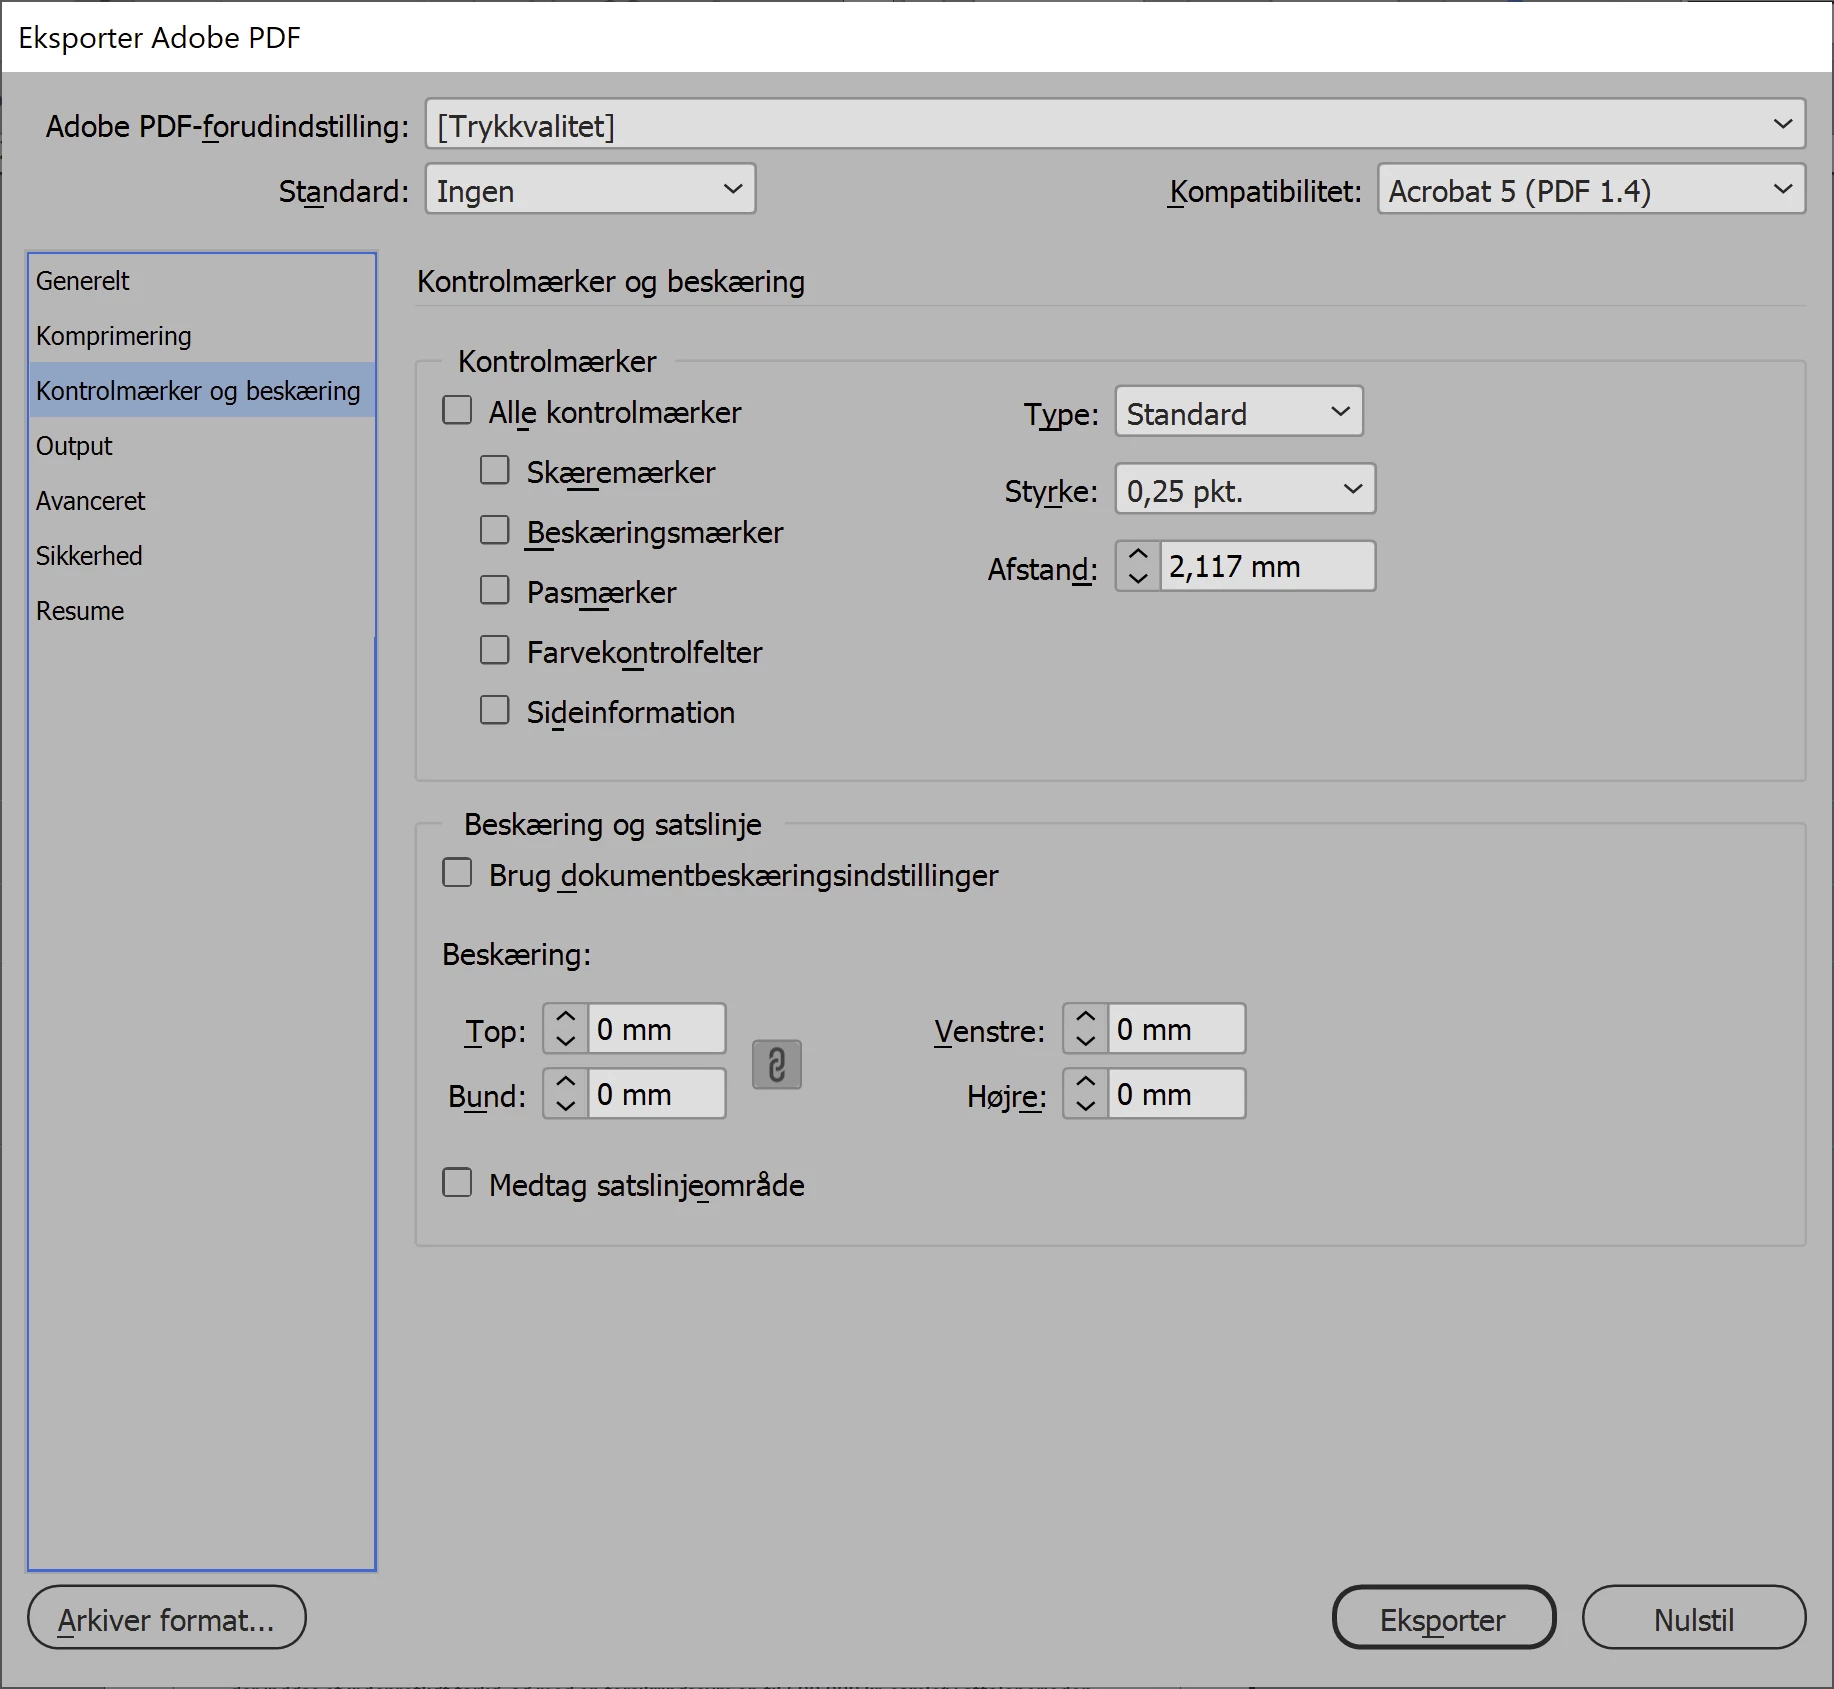Open the Sikkerhed section
The height and width of the screenshot is (1689, 1834).
(x=201, y=556)
